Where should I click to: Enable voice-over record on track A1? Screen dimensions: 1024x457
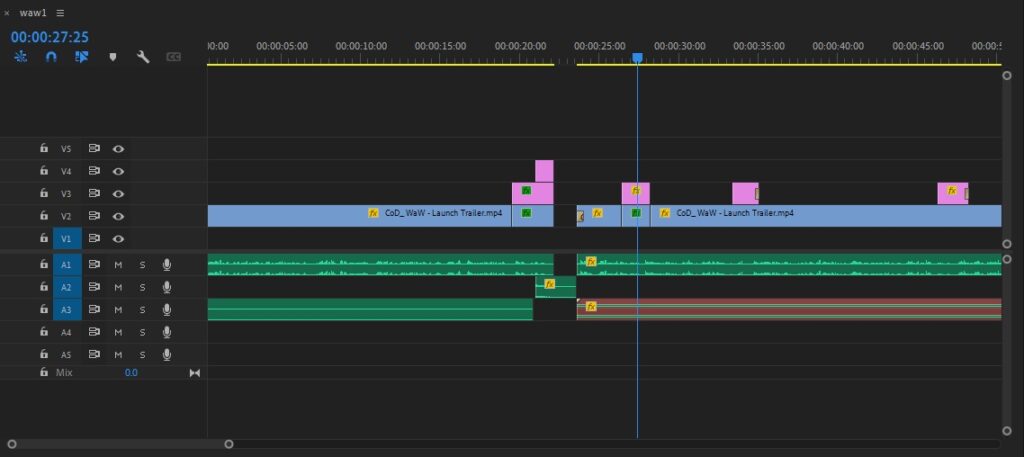[x=167, y=264]
